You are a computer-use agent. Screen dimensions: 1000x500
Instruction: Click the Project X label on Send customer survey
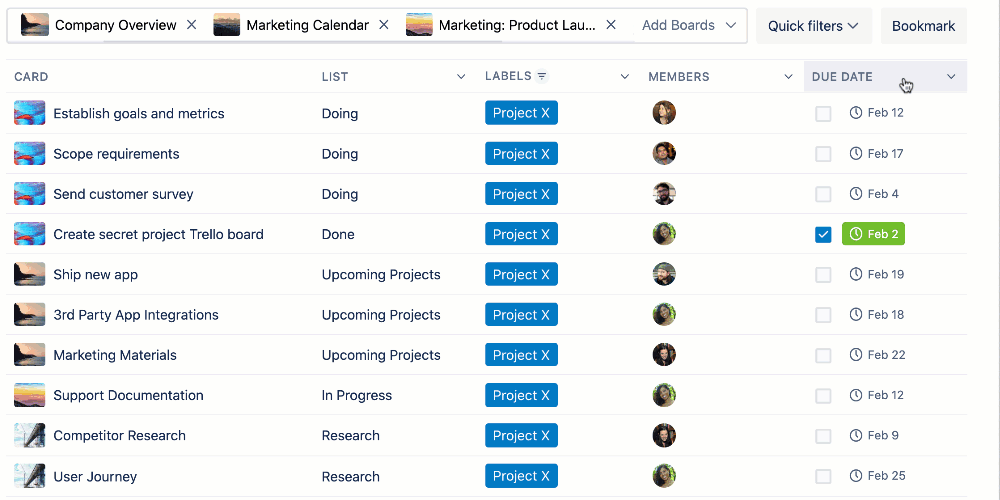[x=521, y=194]
